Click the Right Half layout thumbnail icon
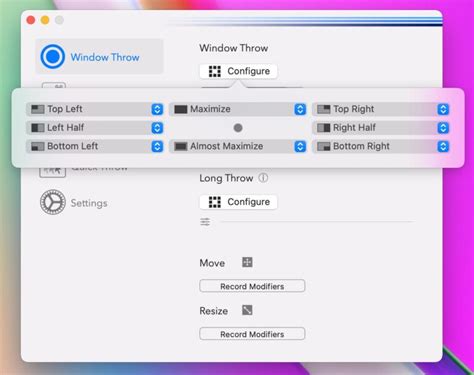Viewport: 474px width, 375px height. coord(324,128)
